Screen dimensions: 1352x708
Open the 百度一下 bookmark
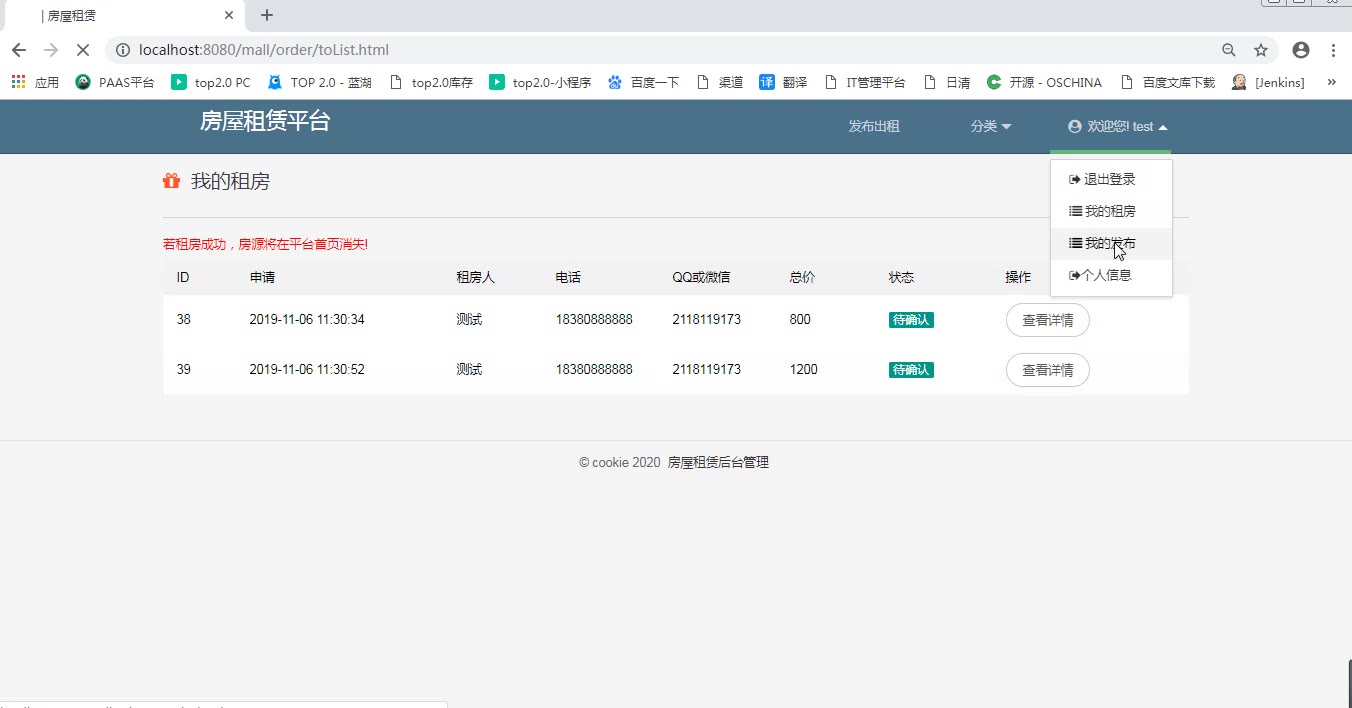(644, 82)
